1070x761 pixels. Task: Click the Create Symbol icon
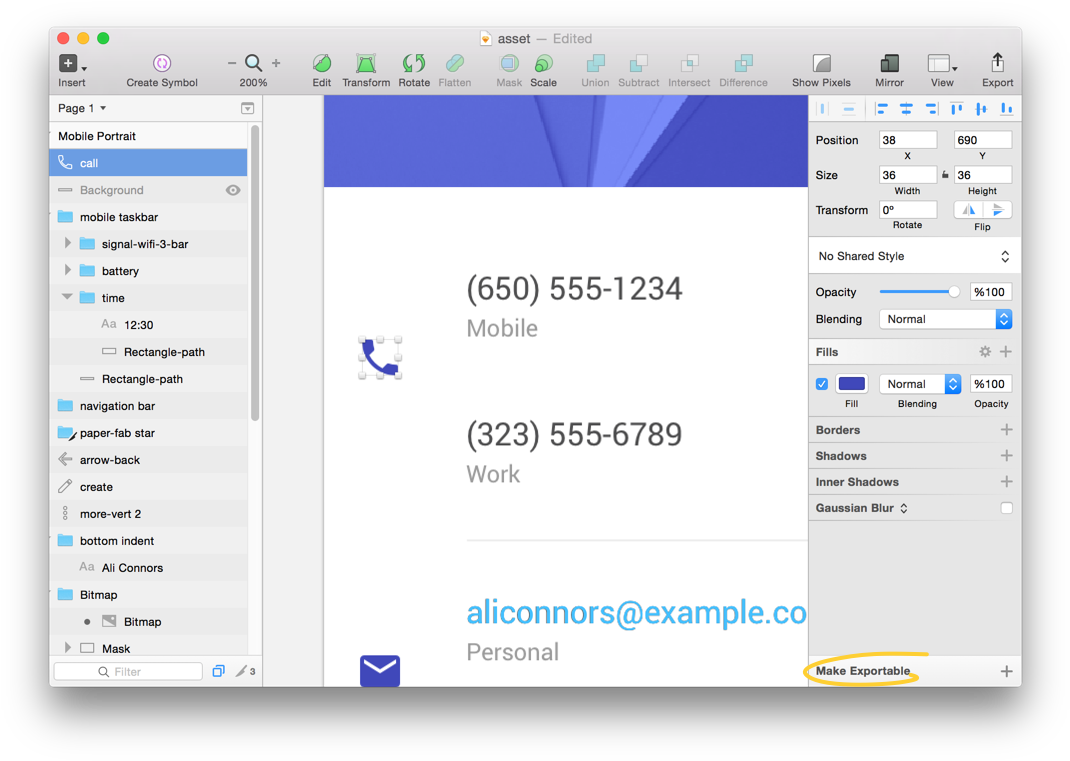161,63
